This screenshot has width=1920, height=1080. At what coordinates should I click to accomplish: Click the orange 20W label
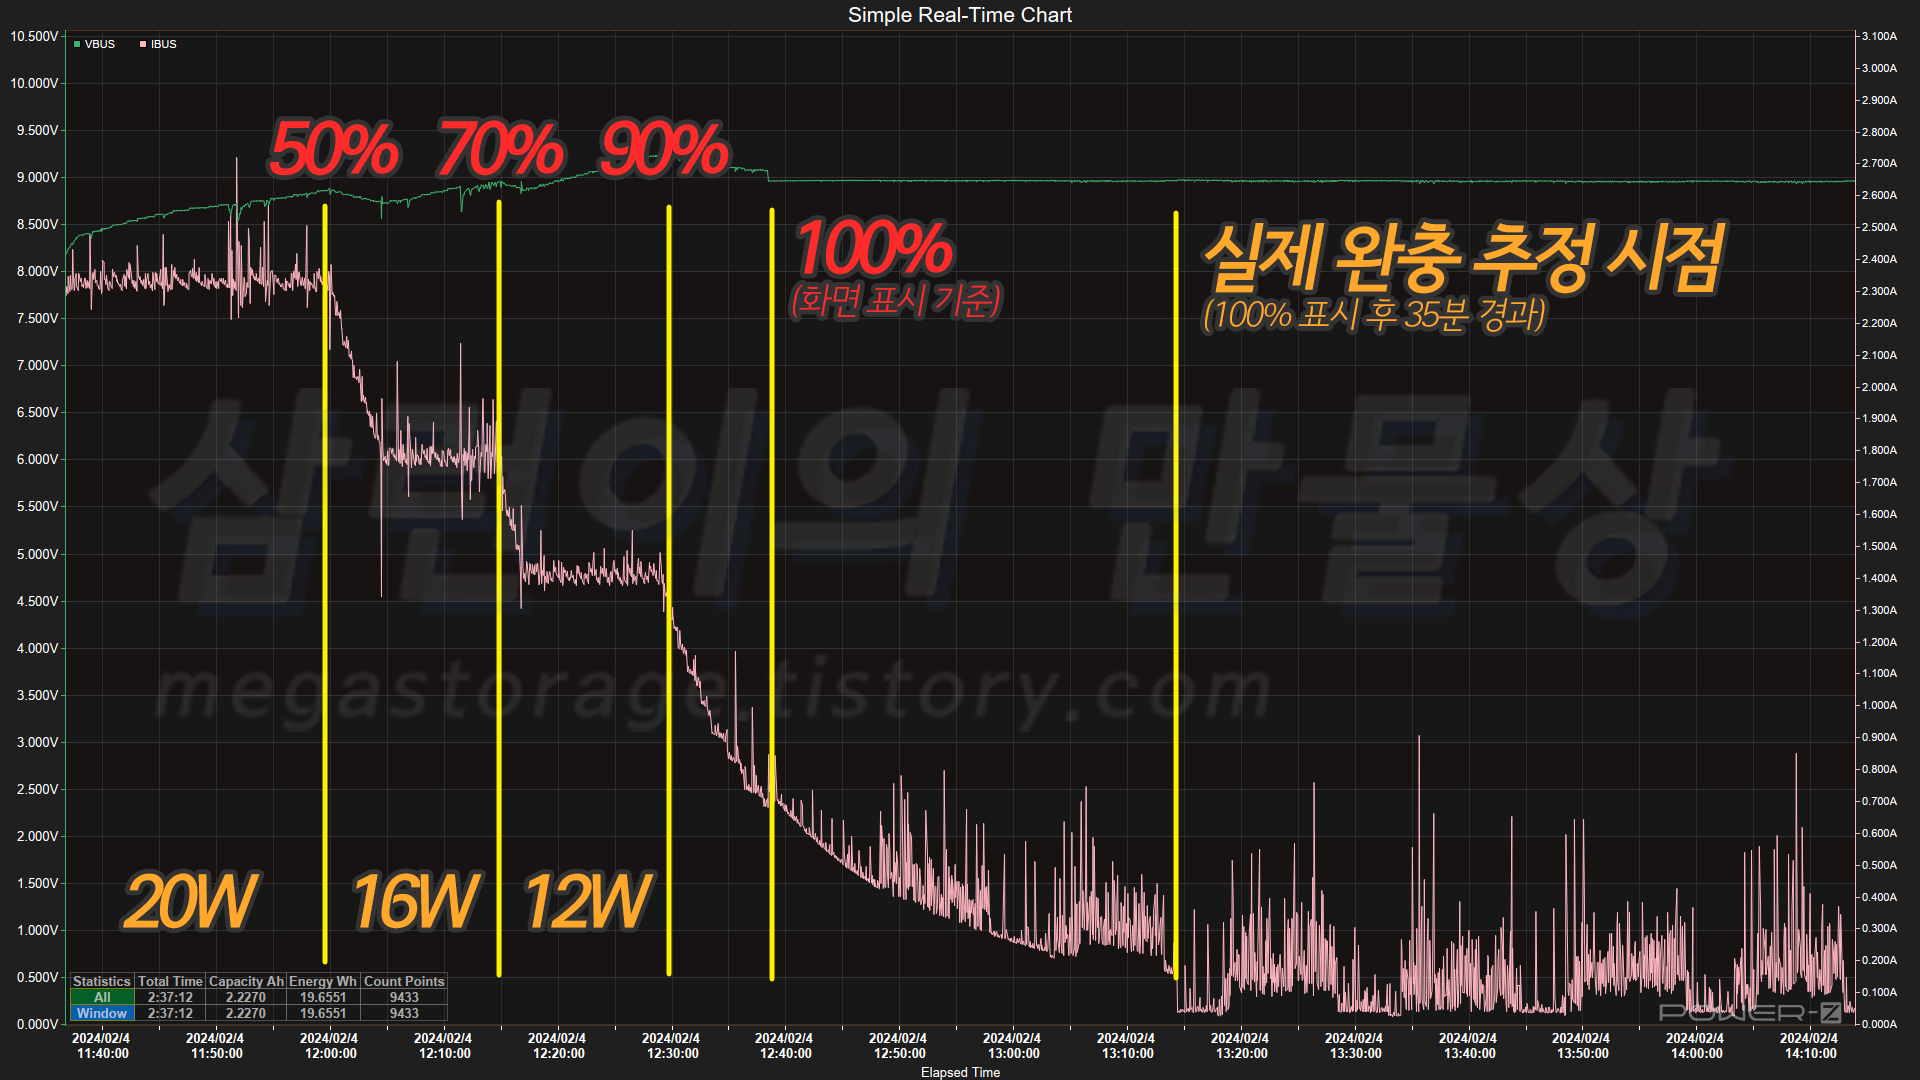pyautogui.click(x=190, y=902)
